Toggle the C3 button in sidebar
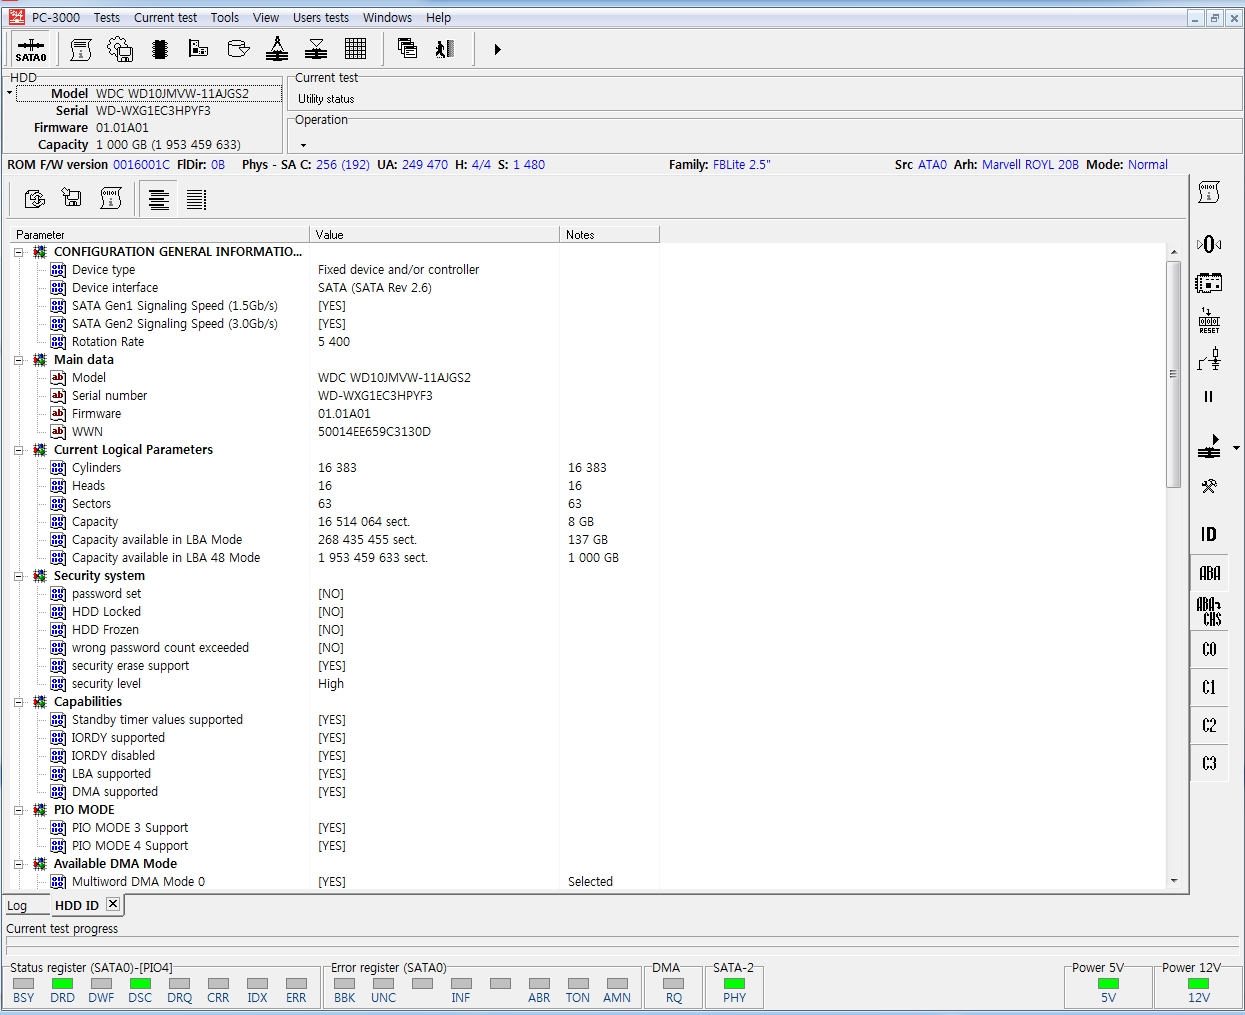Image resolution: width=1245 pixels, height=1015 pixels. tap(1209, 763)
